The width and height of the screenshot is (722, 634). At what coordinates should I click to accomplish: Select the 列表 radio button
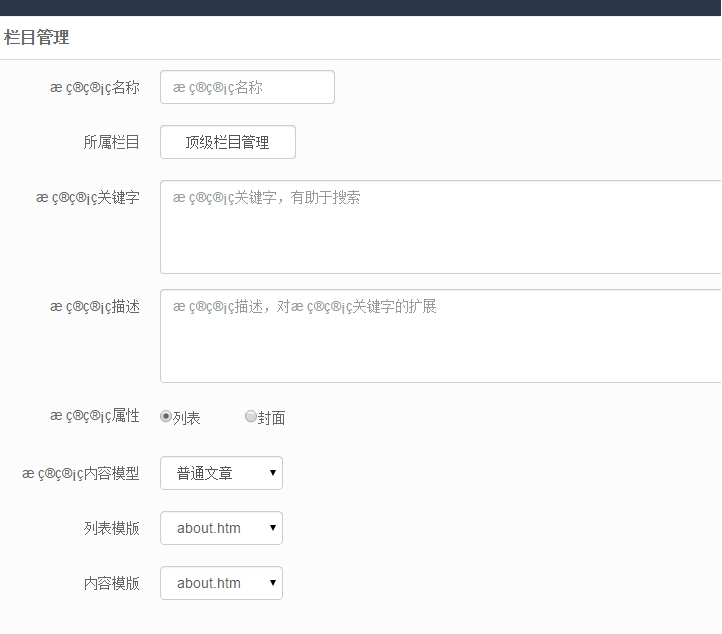point(166,417)
